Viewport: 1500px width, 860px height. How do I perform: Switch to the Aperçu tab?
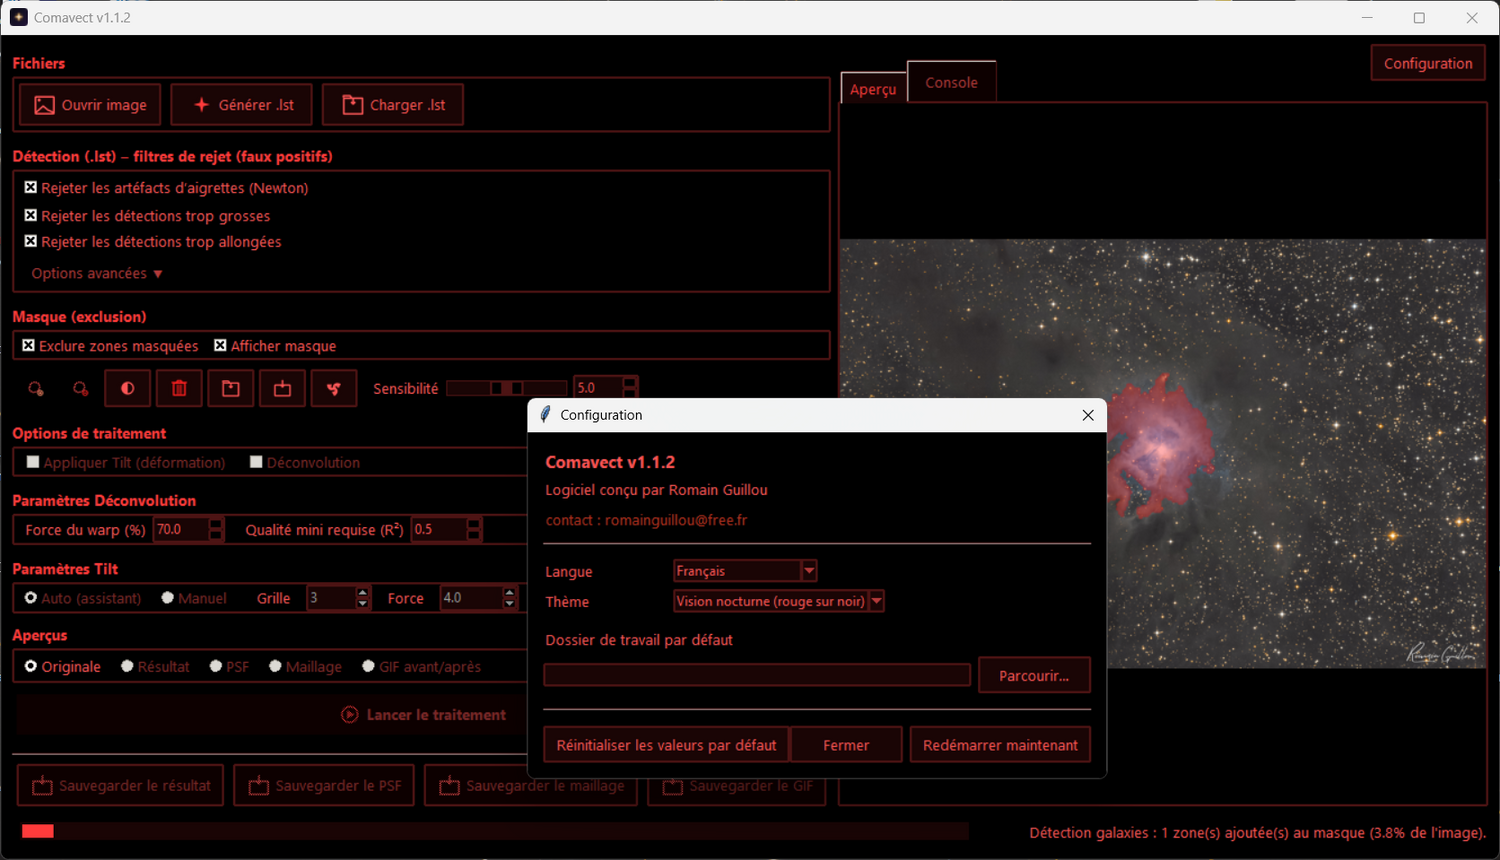(x=873, y=89)
